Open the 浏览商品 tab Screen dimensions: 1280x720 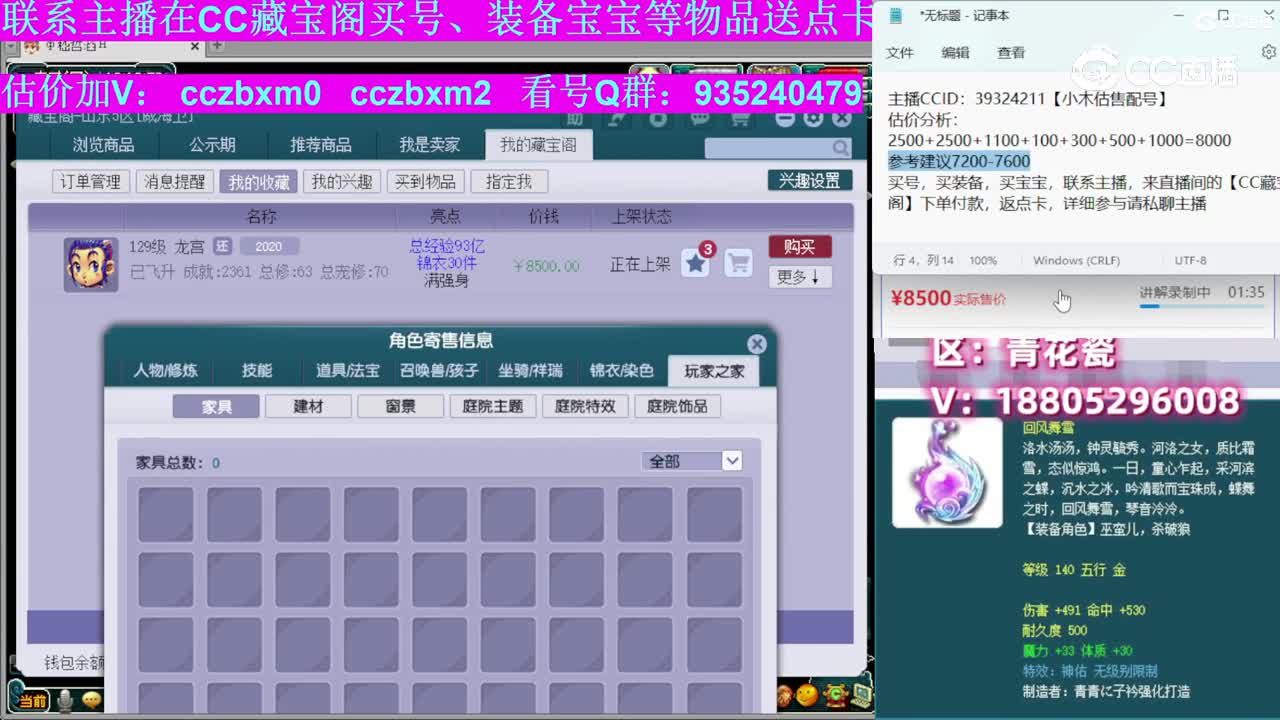(103, 145)
